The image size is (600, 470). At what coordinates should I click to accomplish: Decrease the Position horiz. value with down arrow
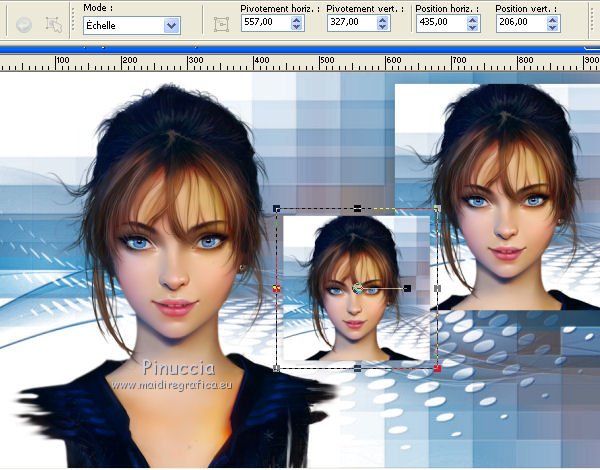click(473, 27)
